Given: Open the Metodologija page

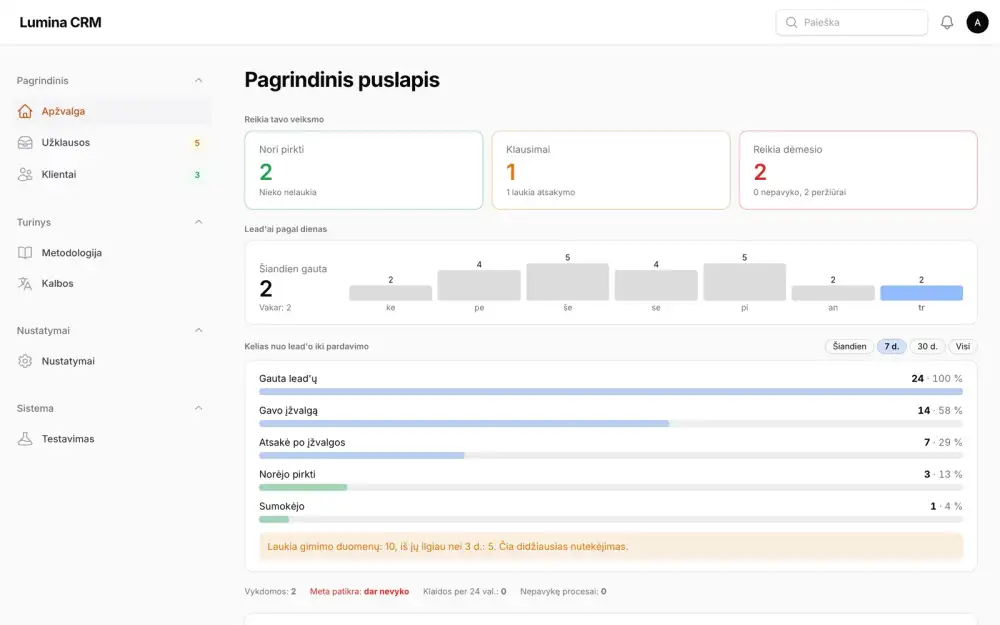Looking at the screenshot, I should [x=112, y=253].
